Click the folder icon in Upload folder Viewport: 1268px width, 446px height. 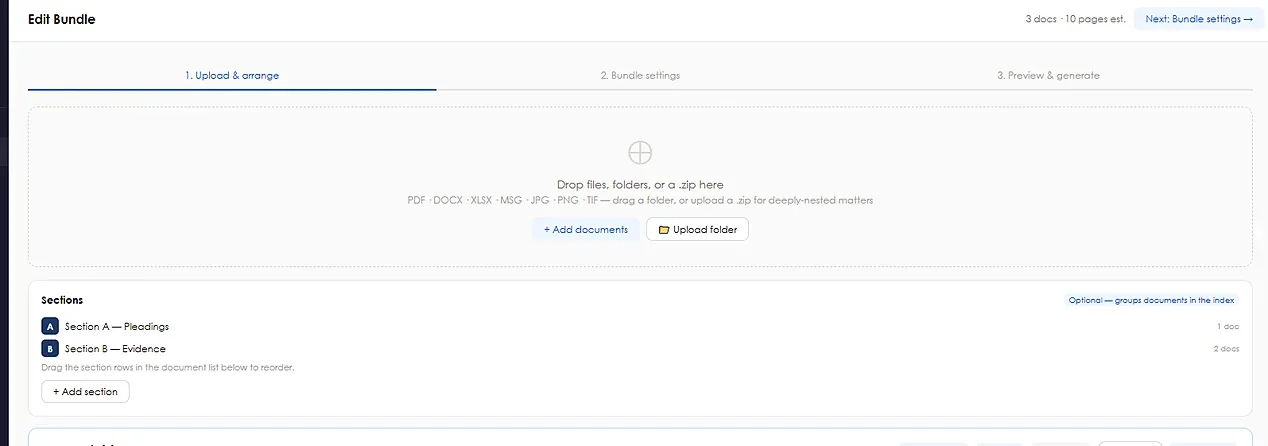pos(664,230)
